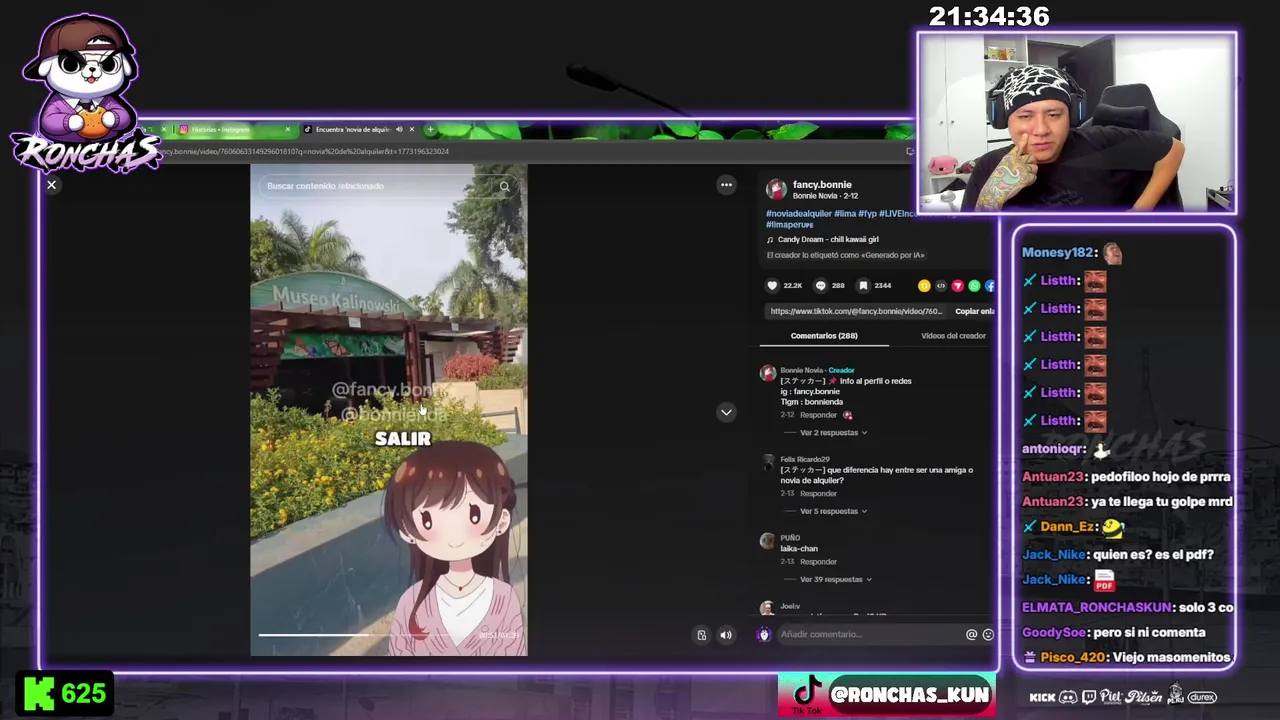This screenshot has height=720, width=1280.
Task: Expand Ver 39 respuestas
Action: tap(836, 579)
